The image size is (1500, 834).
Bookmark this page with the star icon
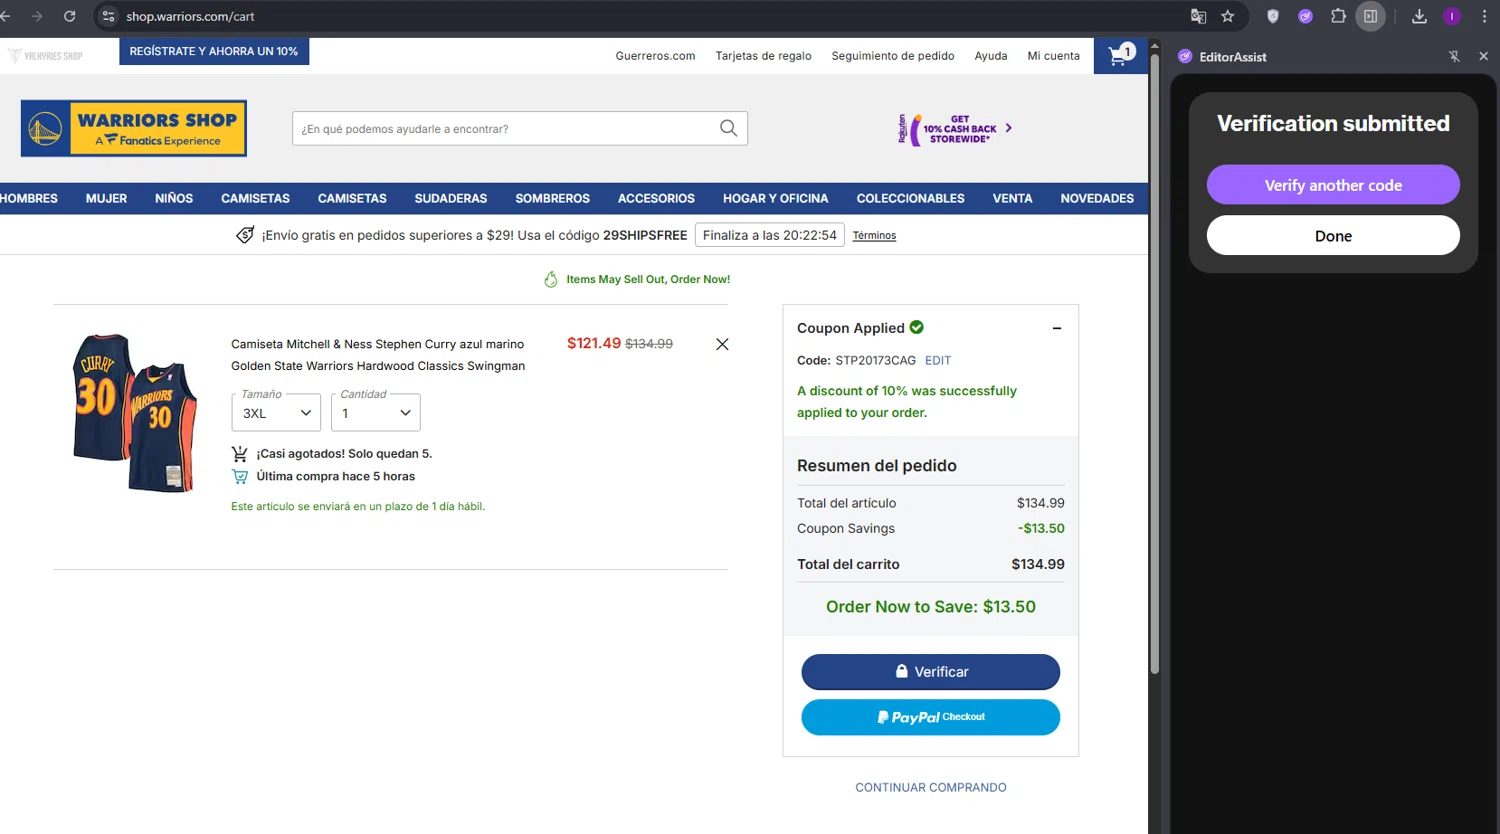(x=1228, y=16)
